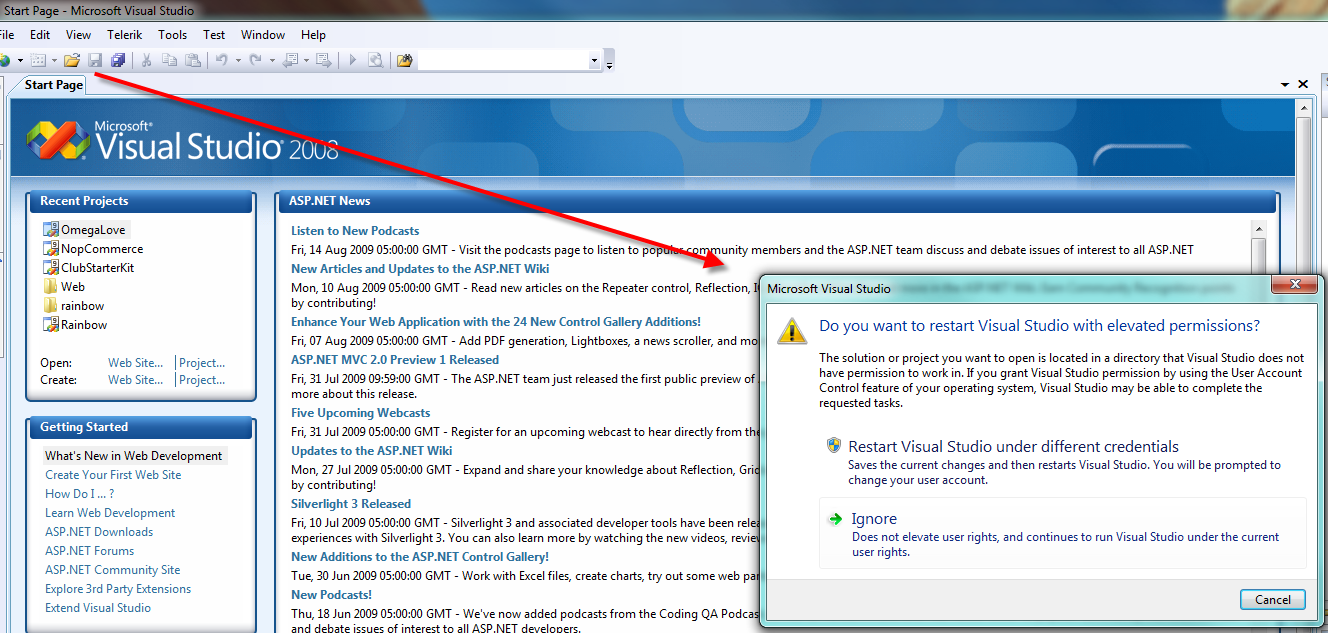This screenshot has height=633, width=1328.
Task: Click the lowercase rainbow folder icon
Action: coord(51,306)
